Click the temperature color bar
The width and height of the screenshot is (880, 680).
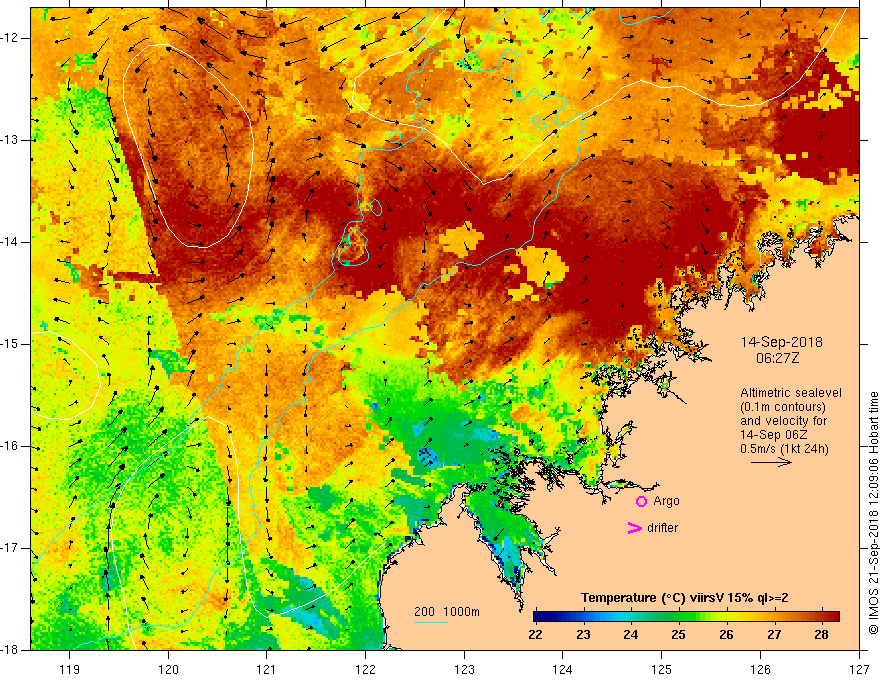point(686,617)
